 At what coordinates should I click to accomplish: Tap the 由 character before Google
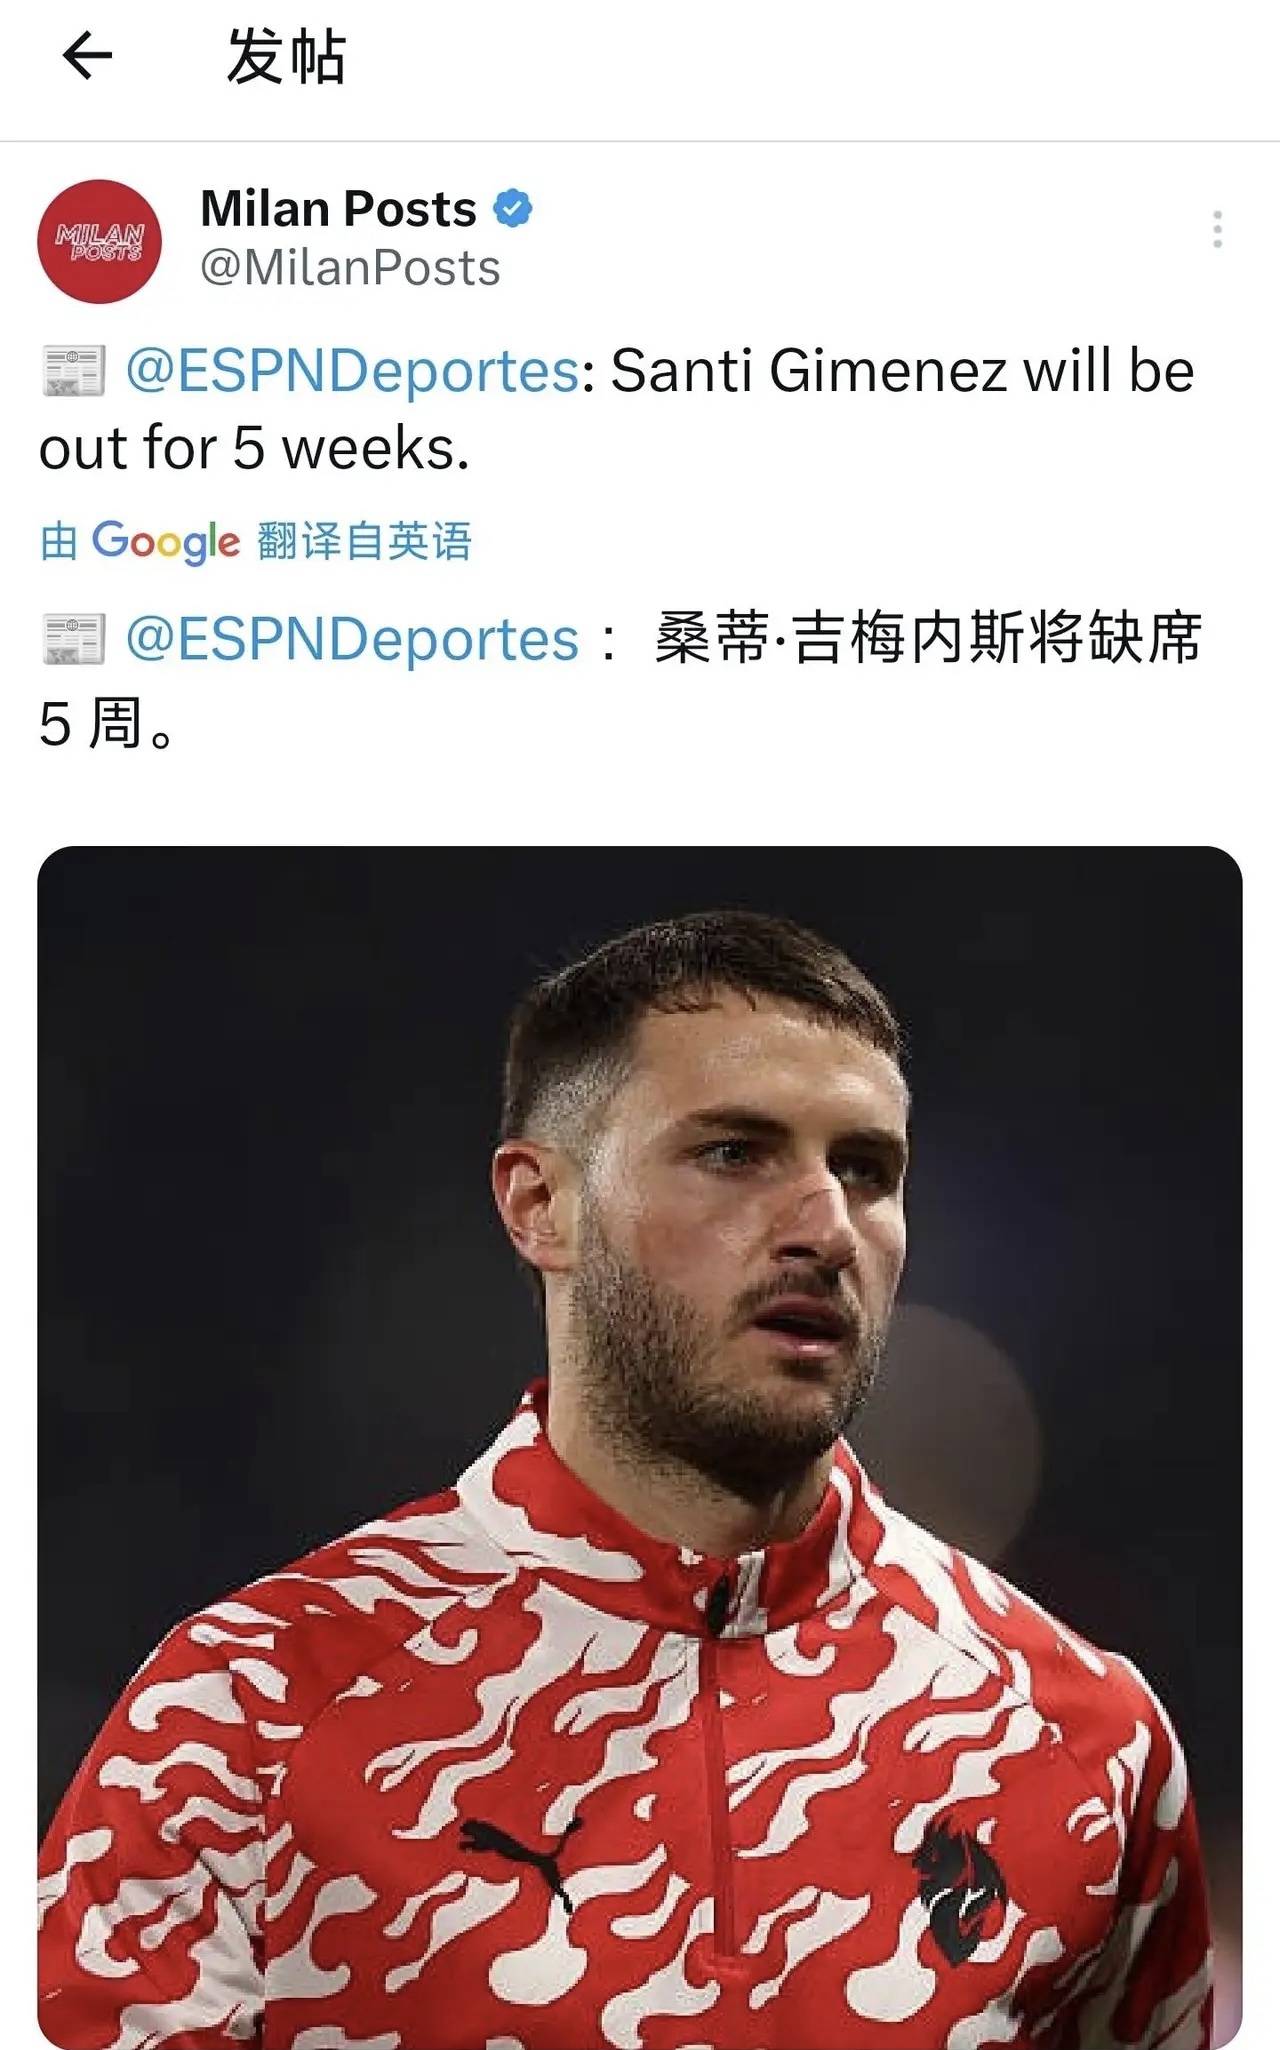click(x=59, y=541)
